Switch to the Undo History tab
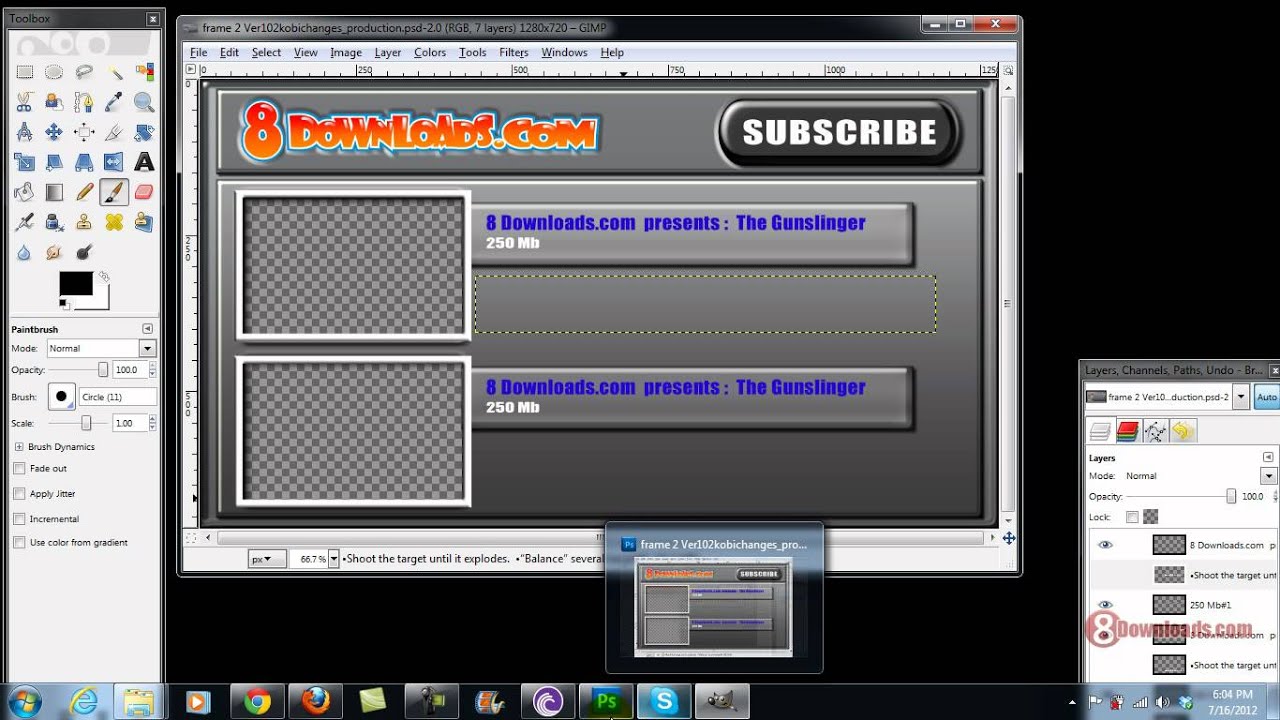The image size is (1280, 720). tap(1183, 431)
